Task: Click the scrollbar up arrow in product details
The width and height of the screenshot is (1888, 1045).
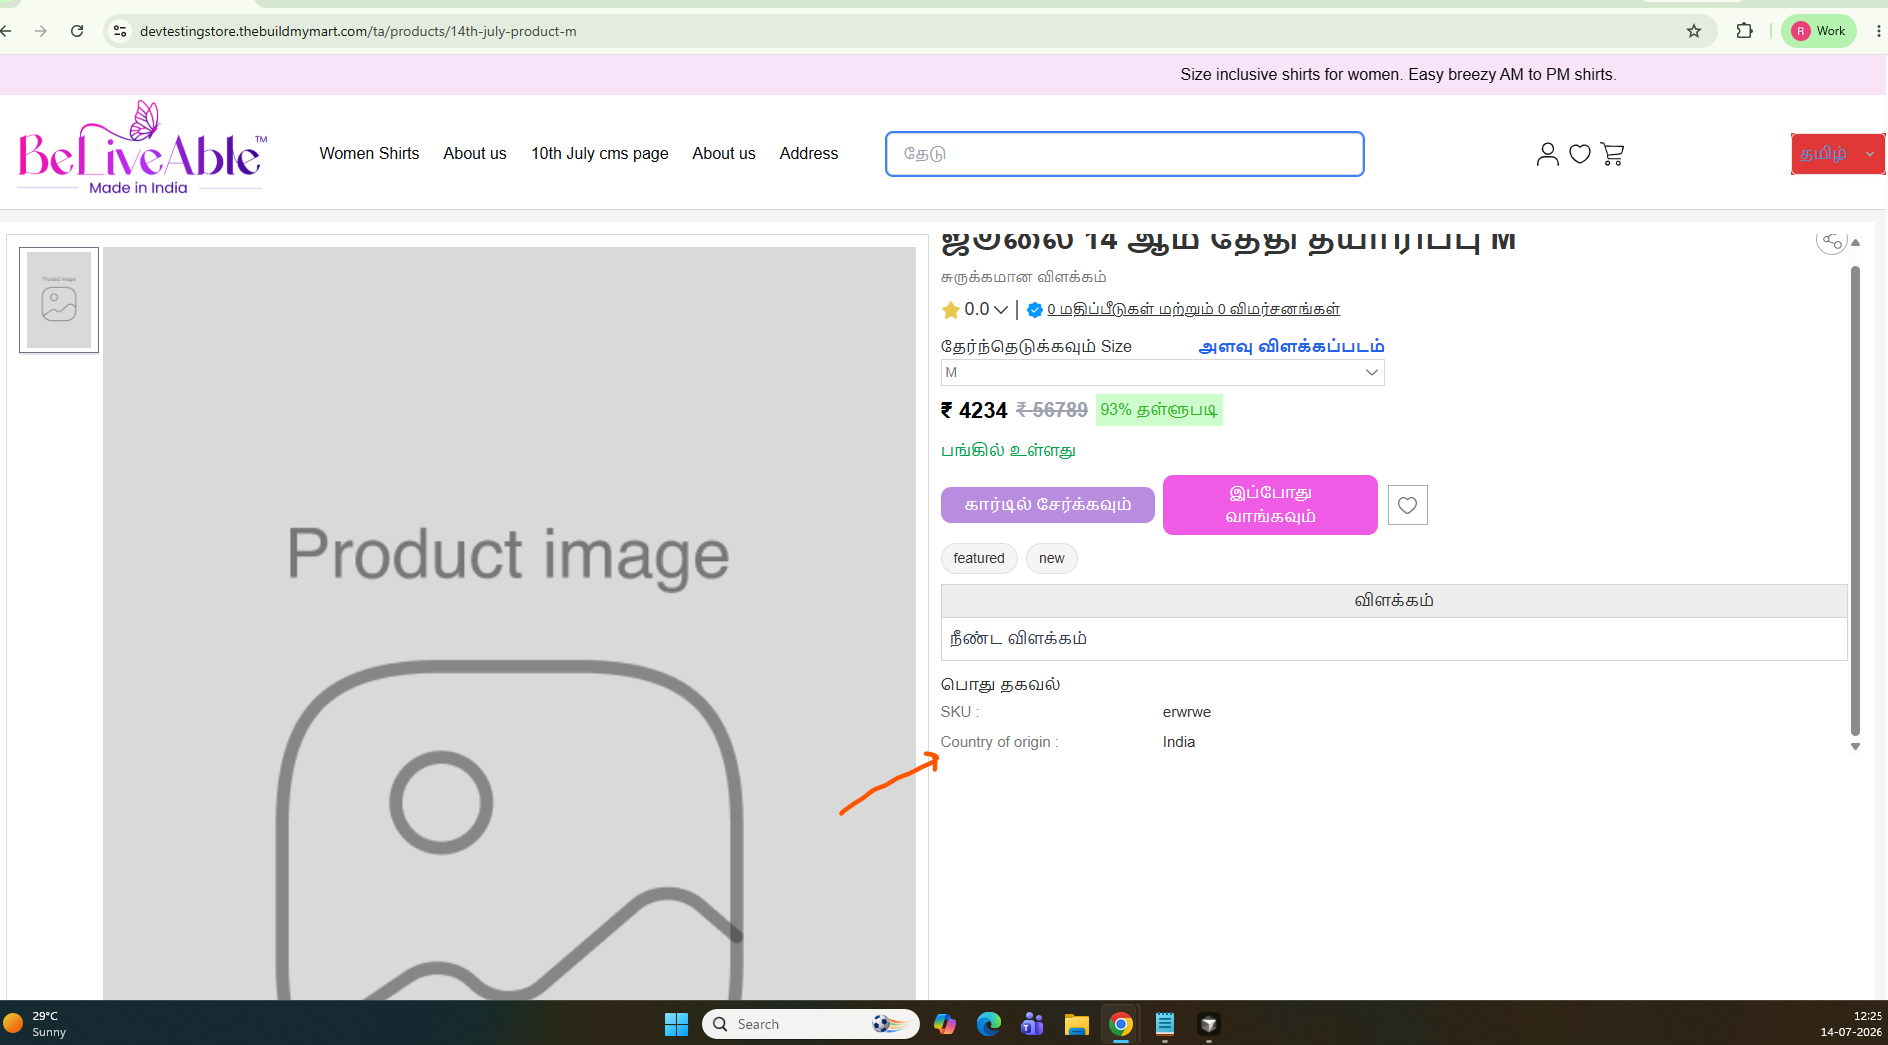Action: tap(1855, 243)
